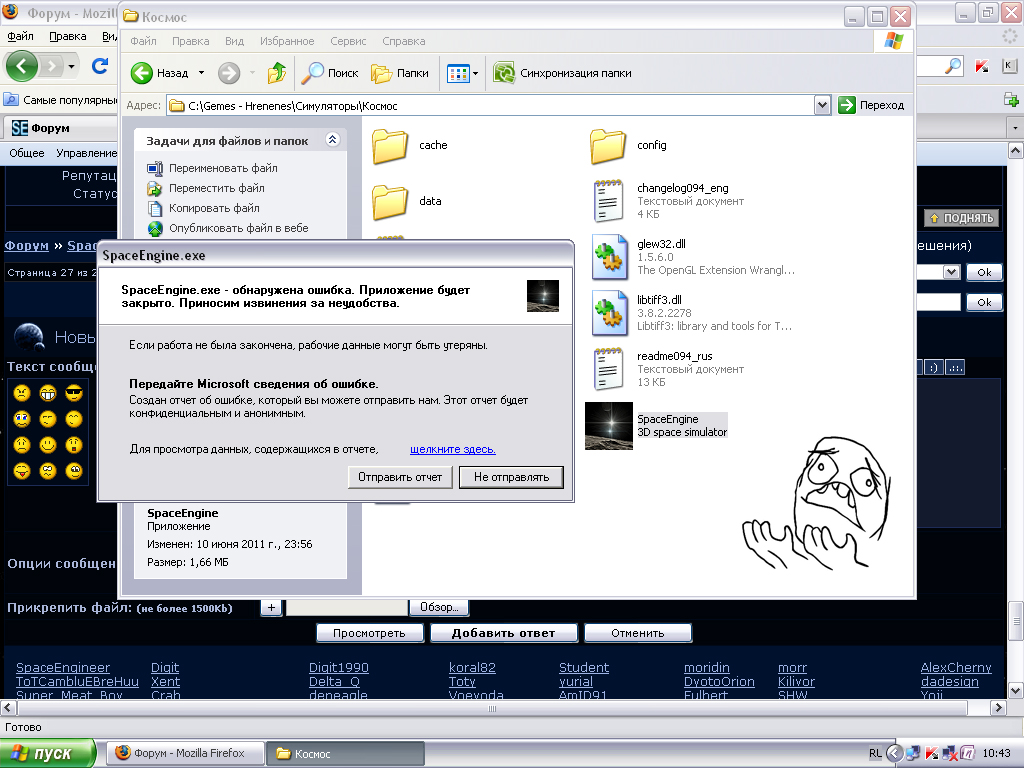Insert the angry smiley emoticon
Screen dimensions: 1024x768
point(22,393)
